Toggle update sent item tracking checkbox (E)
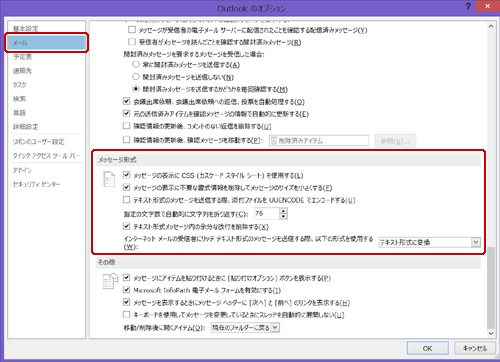Viewport: 500px width, 362px height. tap(126, 114)
